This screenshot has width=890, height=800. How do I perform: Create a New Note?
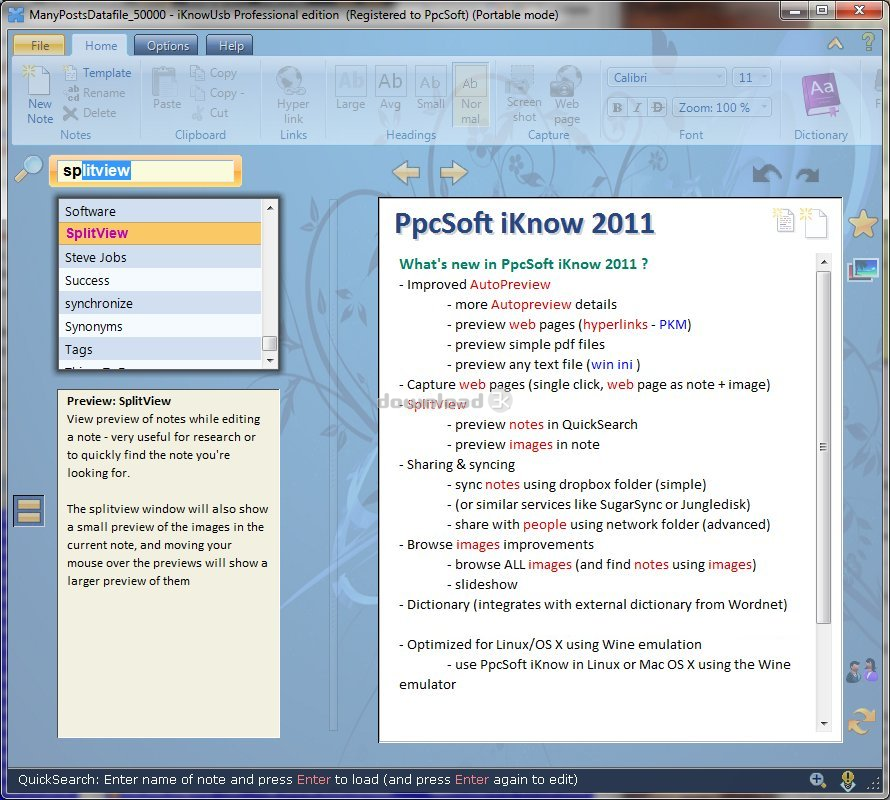[x=39, y=94]
